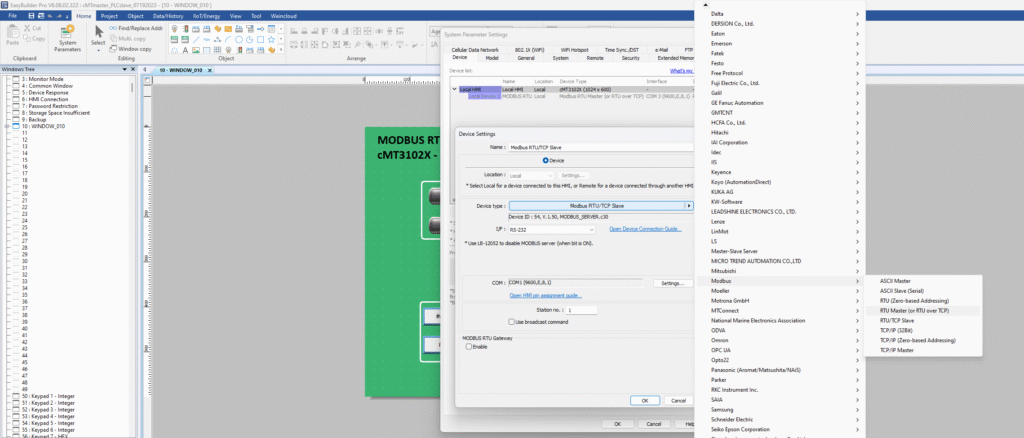Click the Station no. input field
The height and width of the screenshot is (438, 1024).
582,310
